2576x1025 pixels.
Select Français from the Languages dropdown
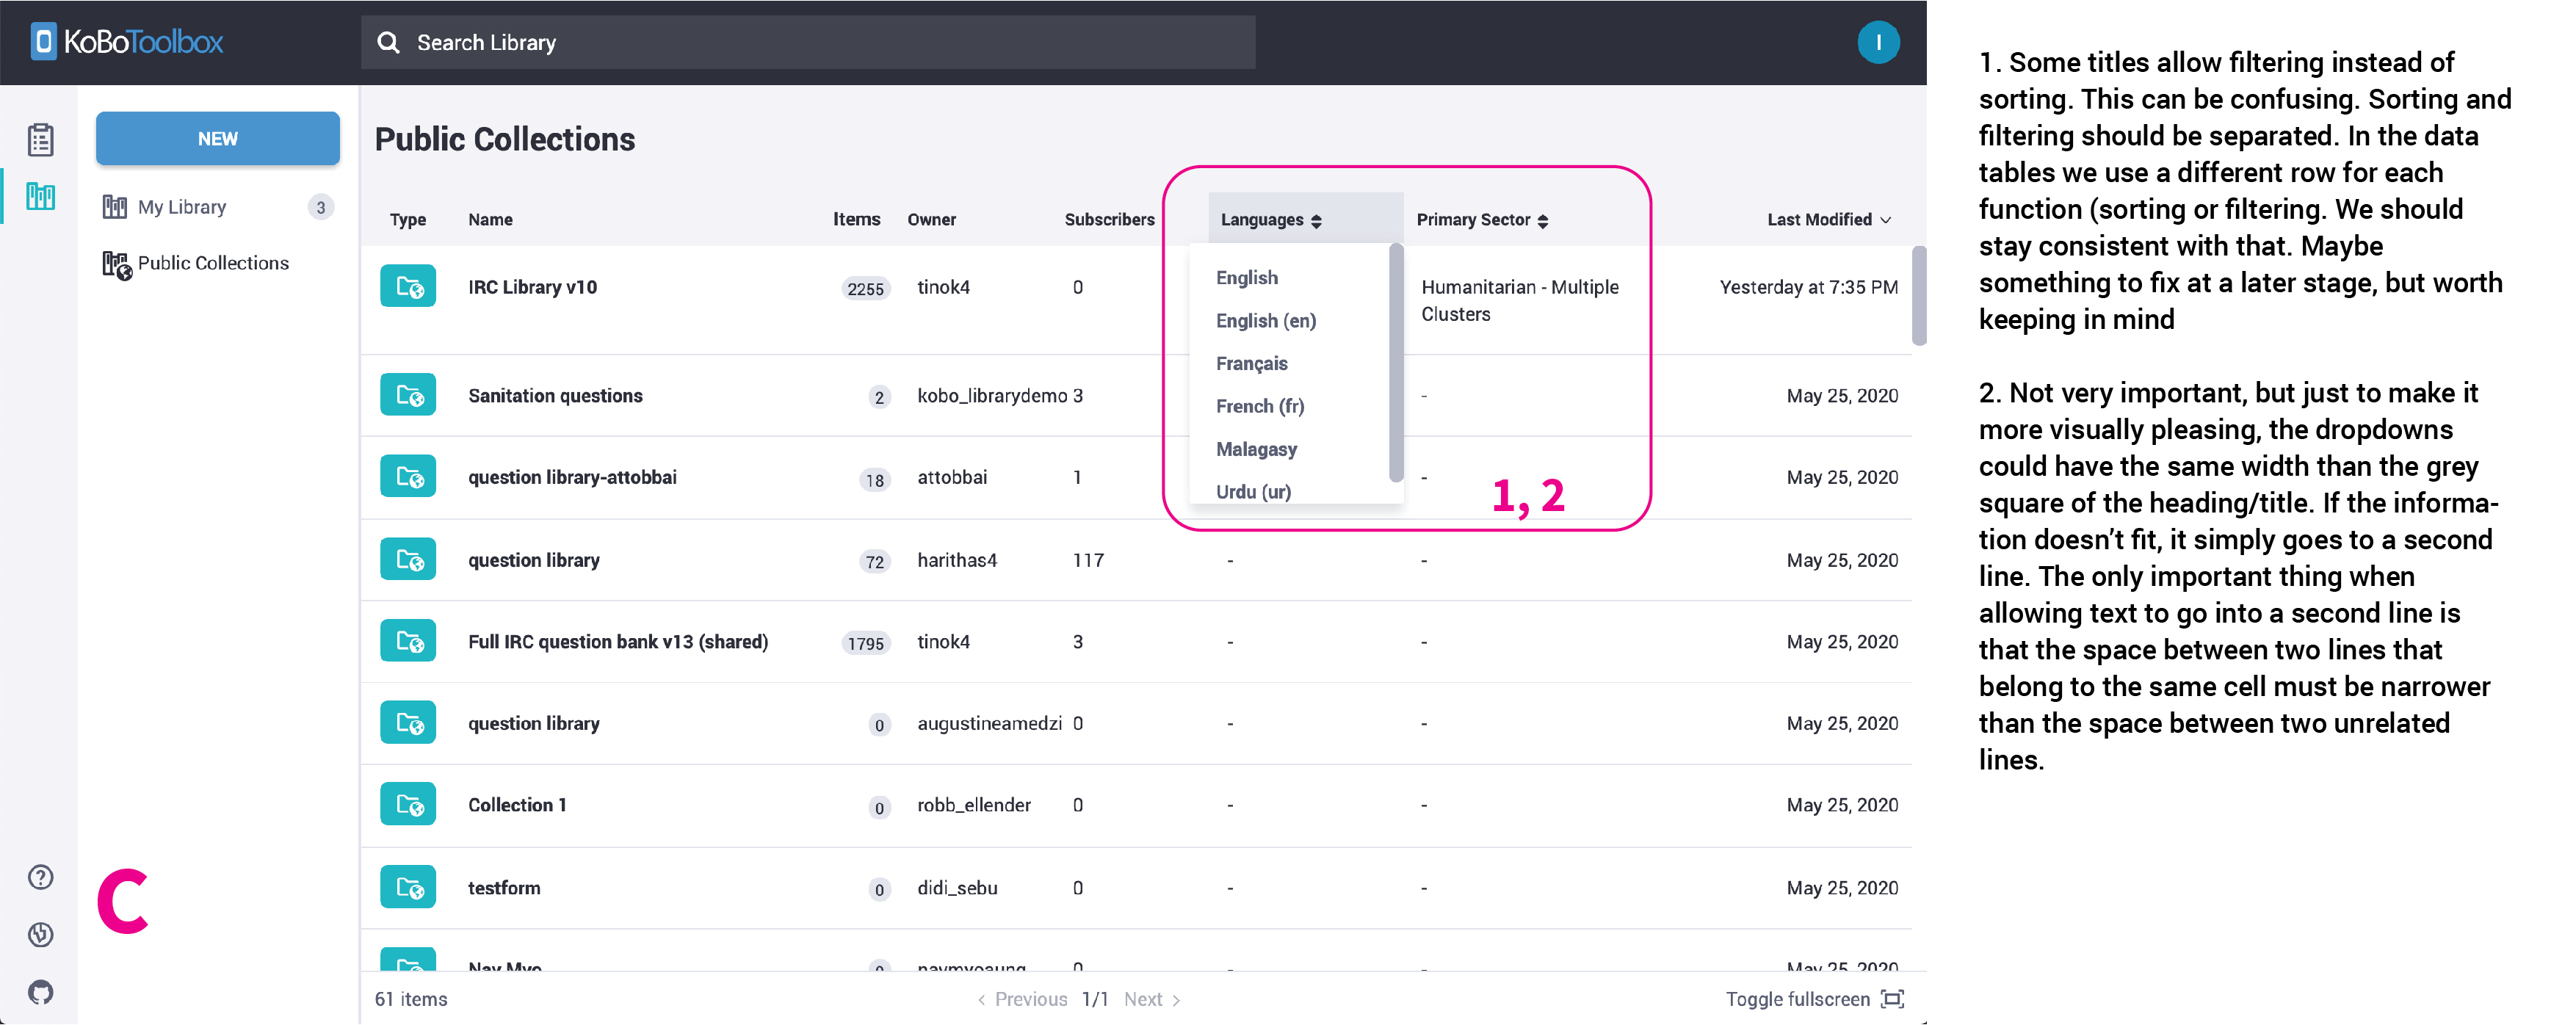click(x=1251, y=363)
